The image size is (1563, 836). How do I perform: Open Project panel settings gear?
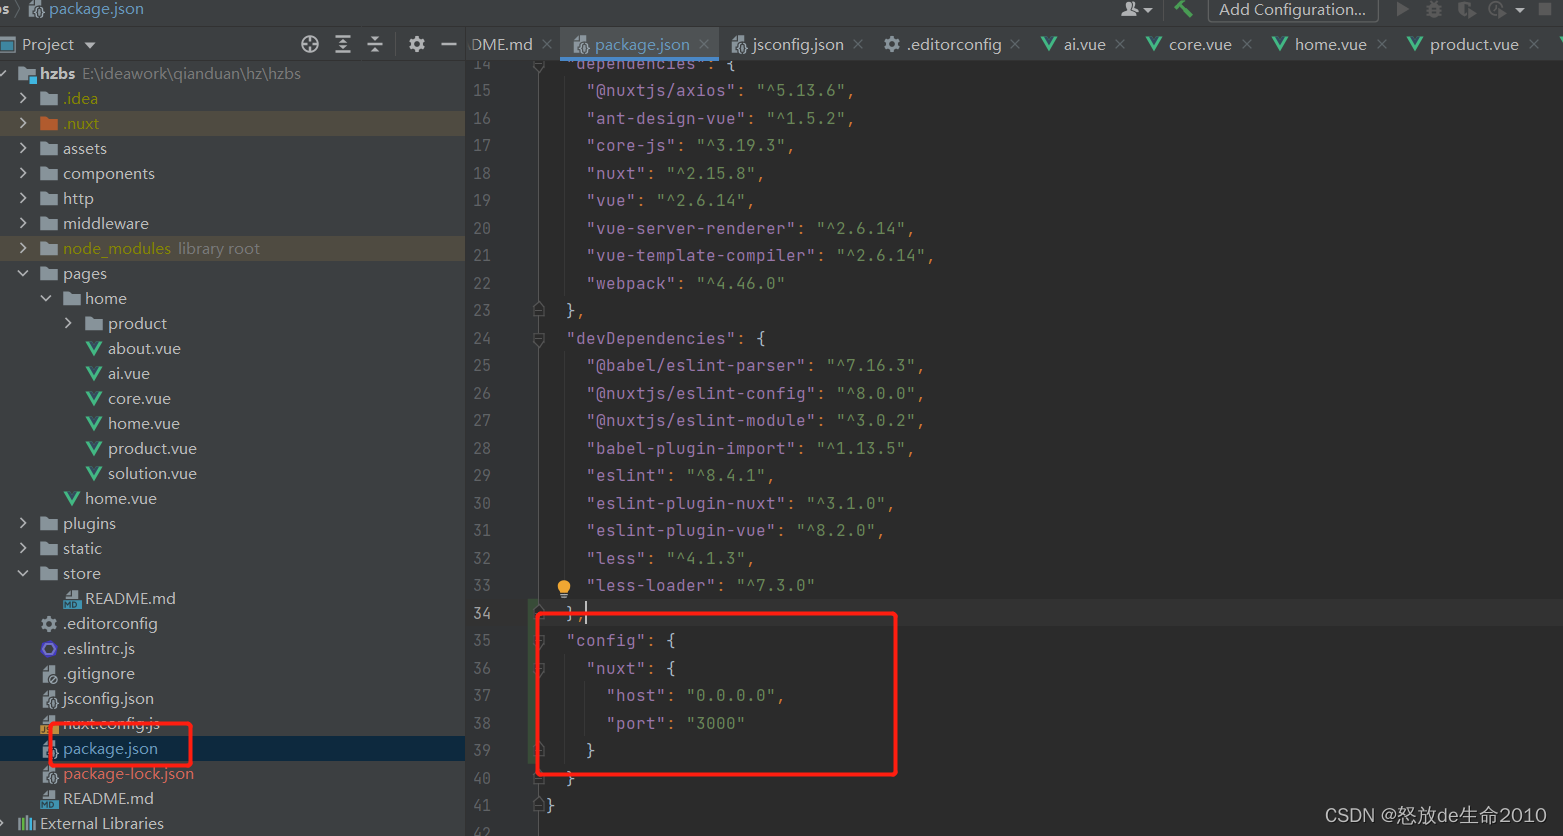click(417, 44)
